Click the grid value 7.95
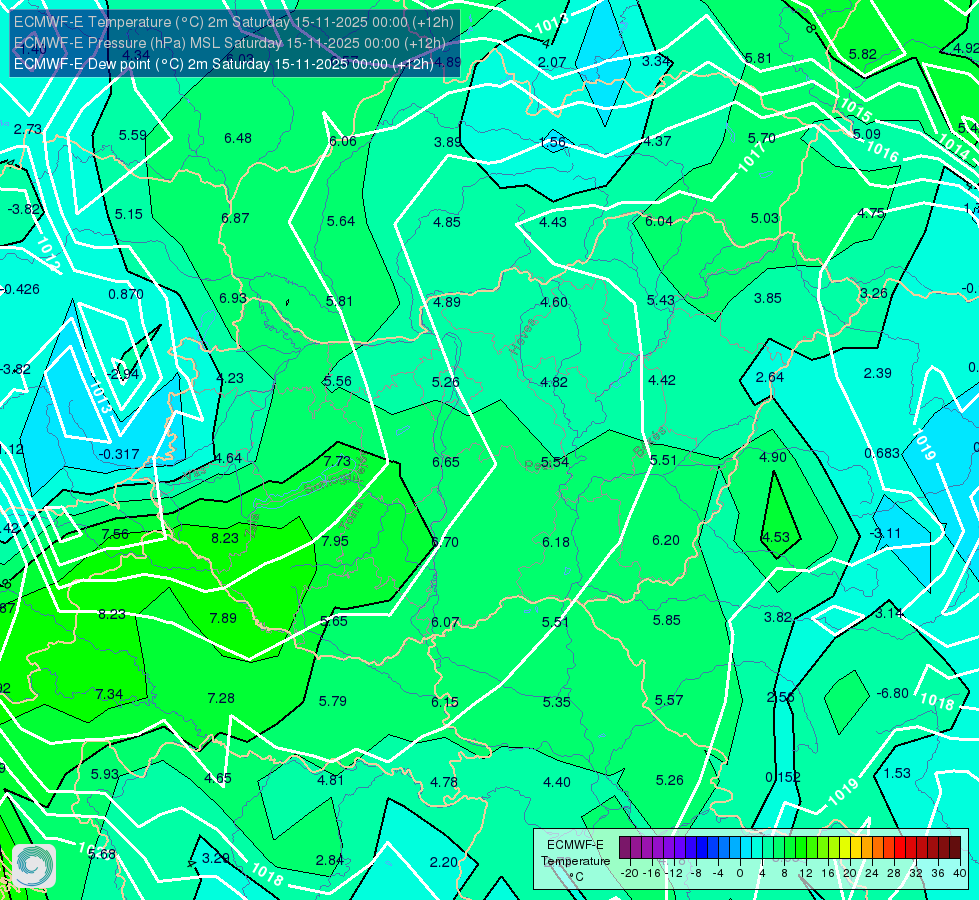The width and height of the screenshot is (979, 900). coord(335,541)
